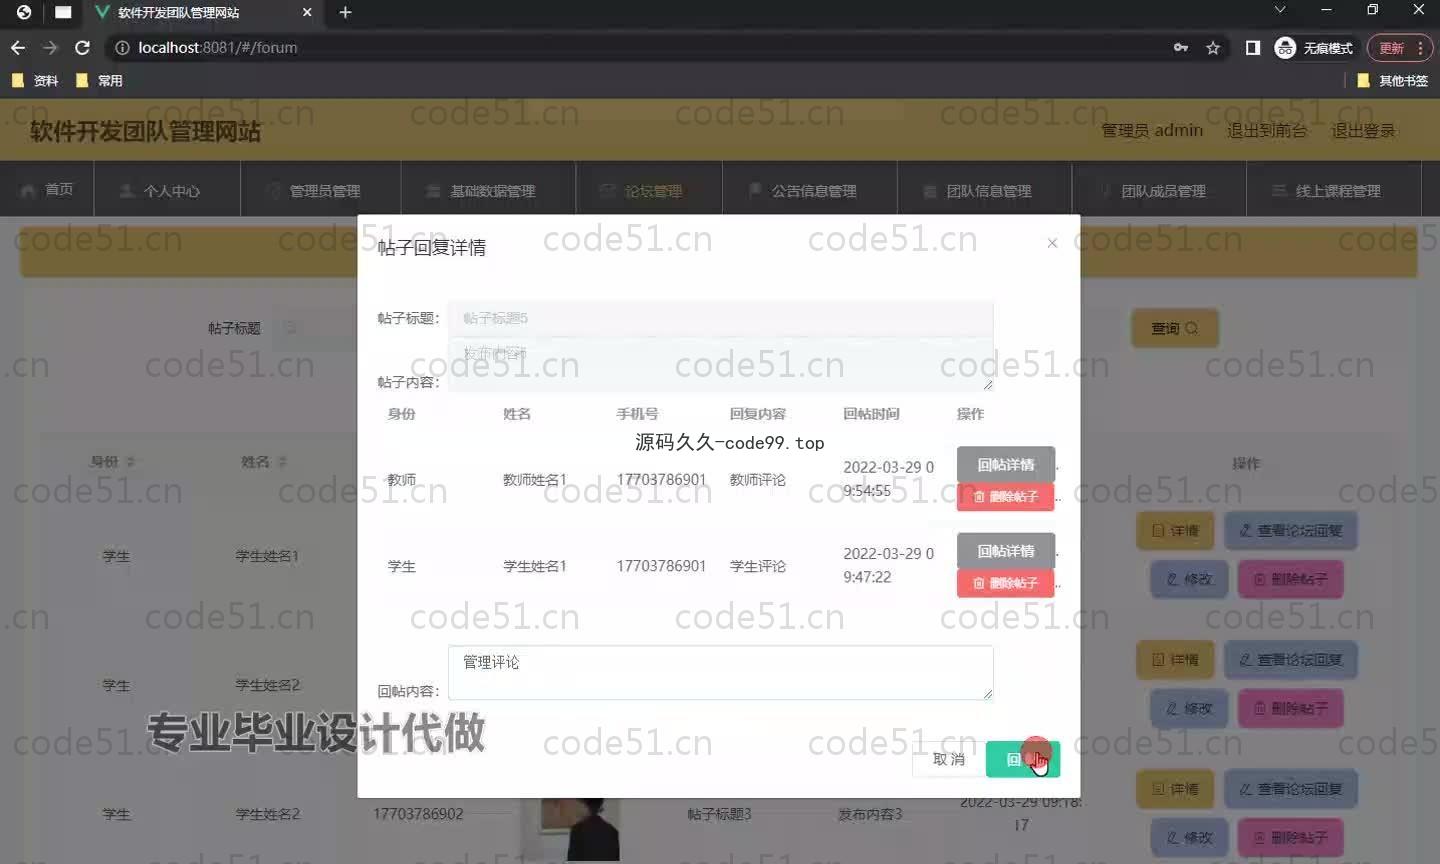Click the site info icon before URL

[122, 47]
